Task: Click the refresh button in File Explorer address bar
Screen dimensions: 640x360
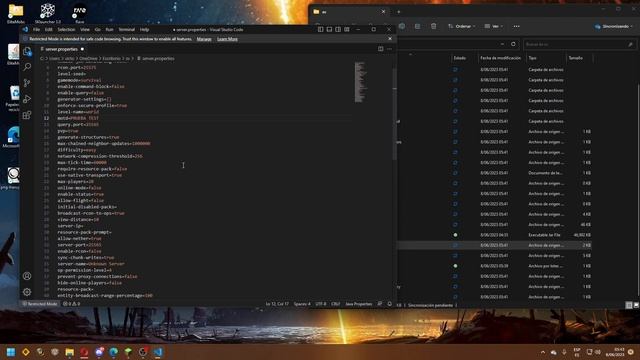Action: pos(513,44)
